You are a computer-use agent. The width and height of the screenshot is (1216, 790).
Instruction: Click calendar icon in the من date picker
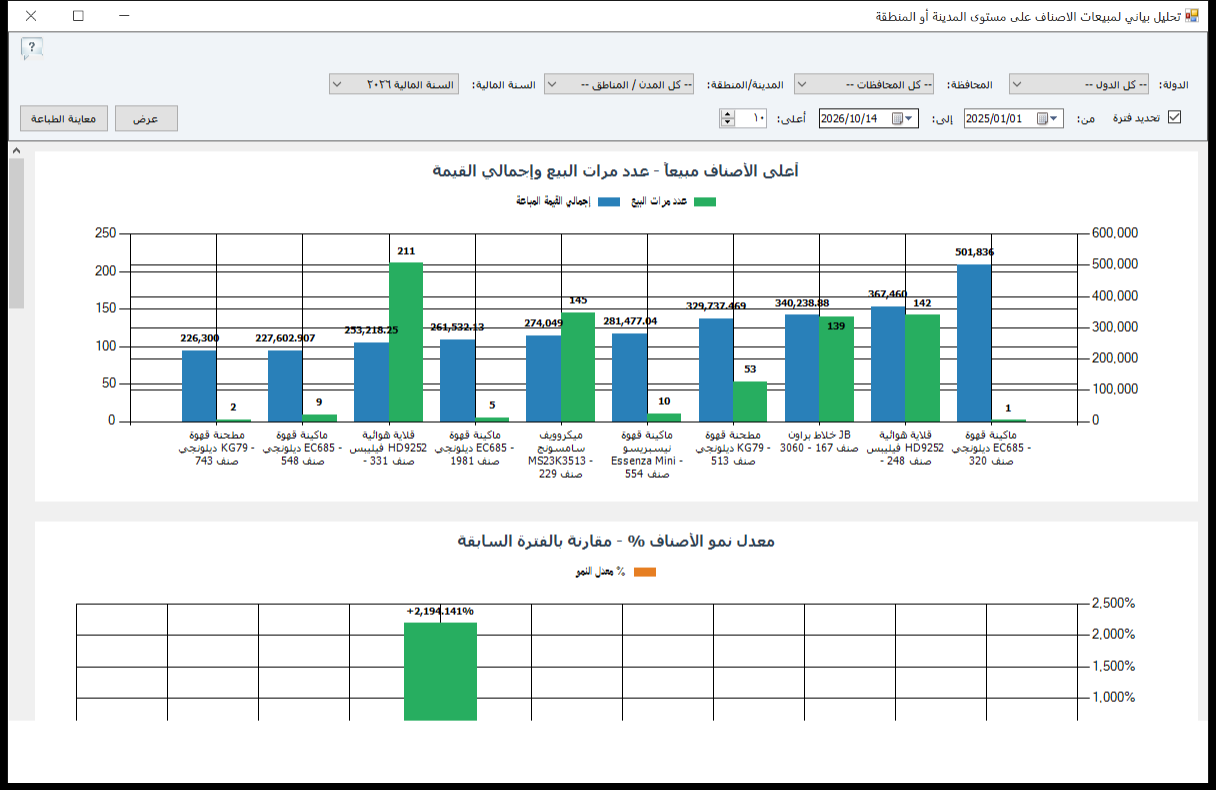[1043, 118]
